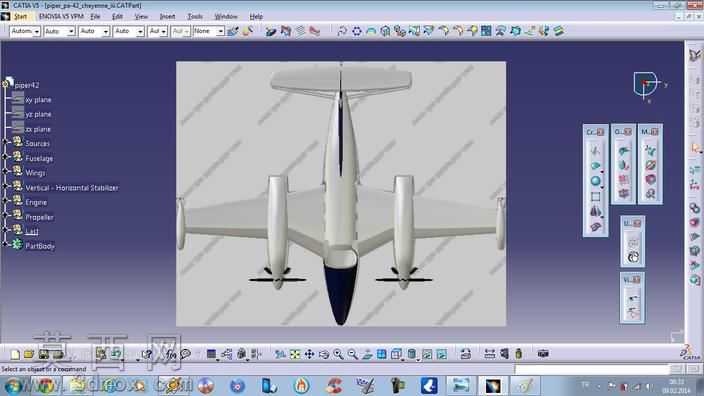Select the Last geometrical set
Viewport: 704px width, 396px height.
click(31, 231)
